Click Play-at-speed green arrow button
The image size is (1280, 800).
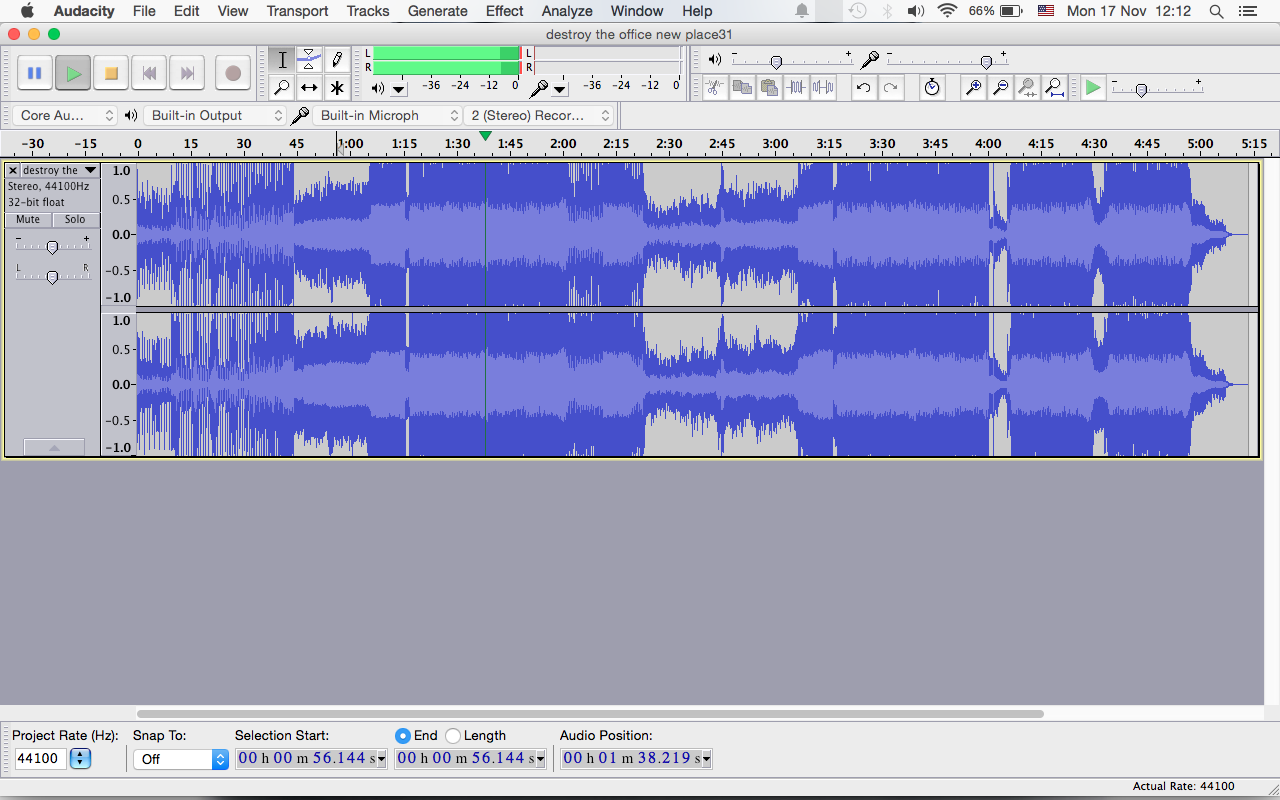(x=1093, y=87)
